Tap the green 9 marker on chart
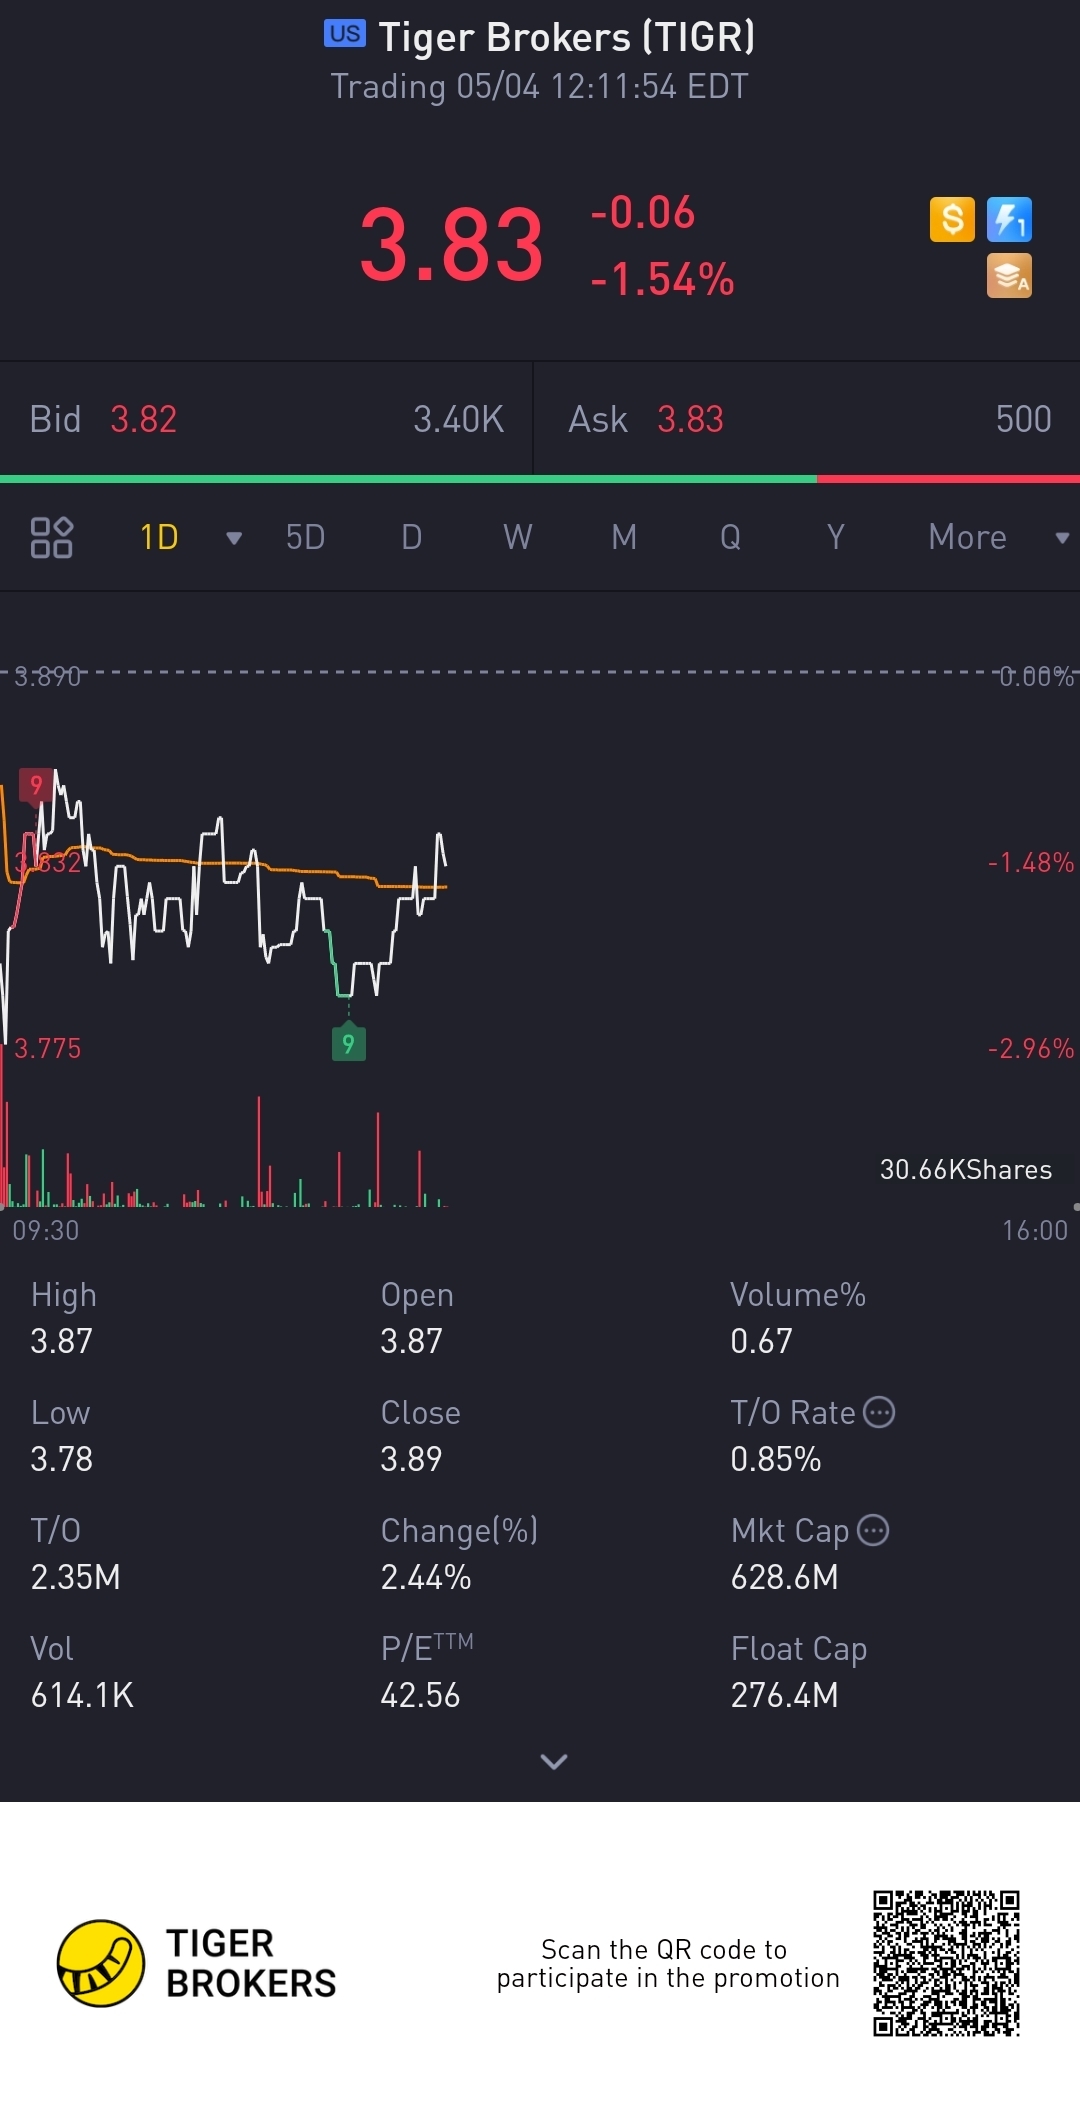 (348, 1043)
